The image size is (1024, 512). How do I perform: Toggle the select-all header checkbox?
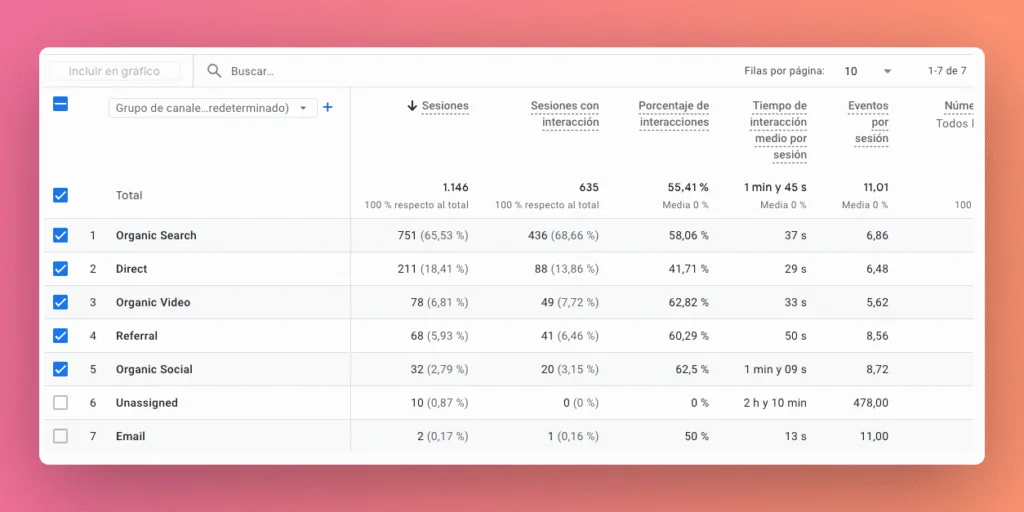[60, 103]
